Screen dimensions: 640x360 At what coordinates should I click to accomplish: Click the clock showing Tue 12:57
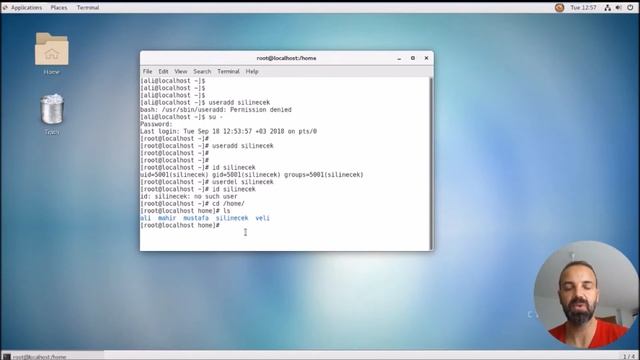[583, 7]
